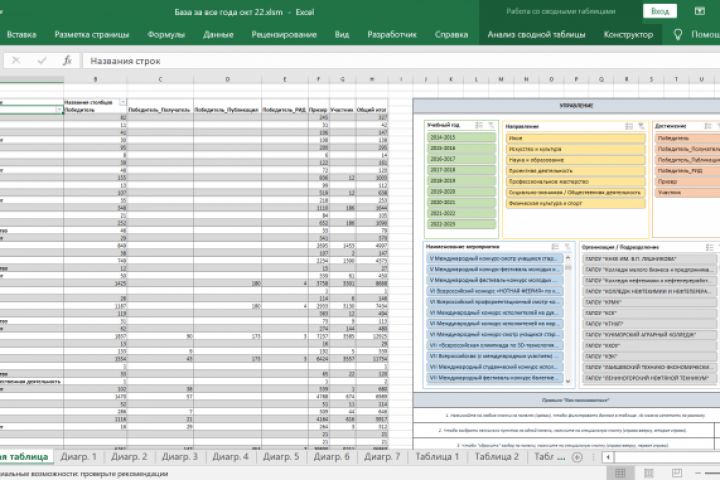Switch to the Формулы ribbon tab
720x480 pixels.
166,34
